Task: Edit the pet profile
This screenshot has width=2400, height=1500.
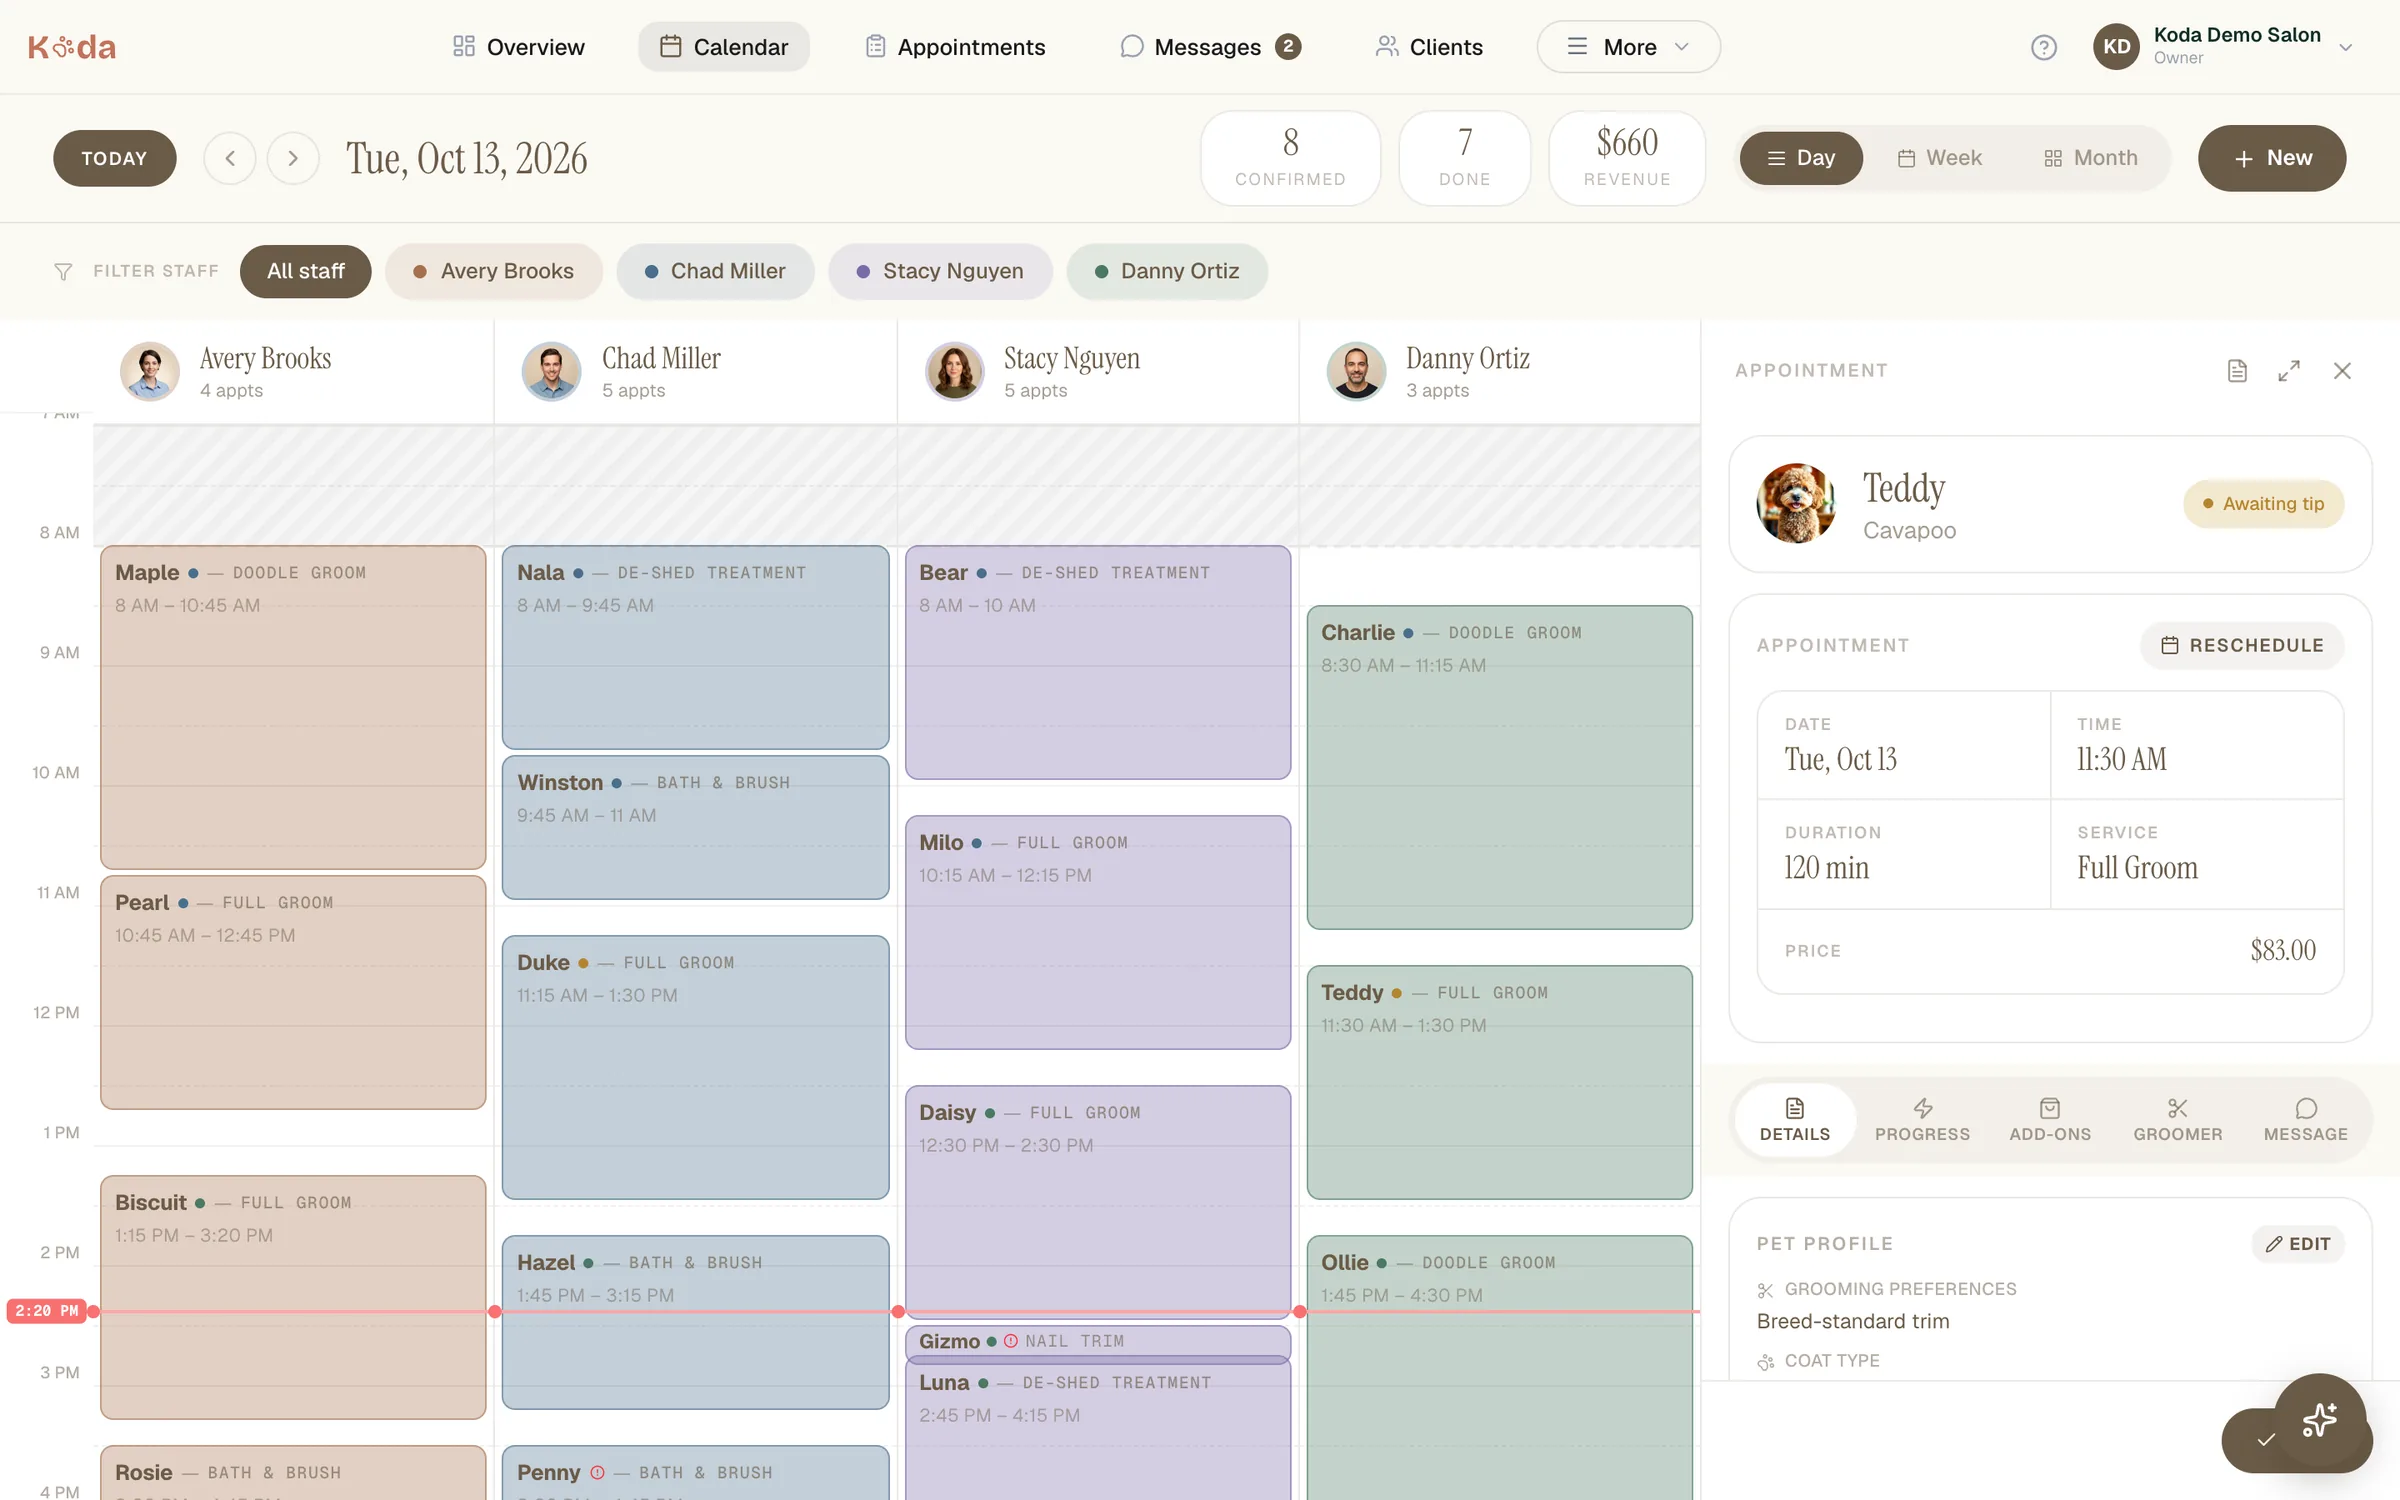Action: pyautogui.click(x=2298, y=1244)
